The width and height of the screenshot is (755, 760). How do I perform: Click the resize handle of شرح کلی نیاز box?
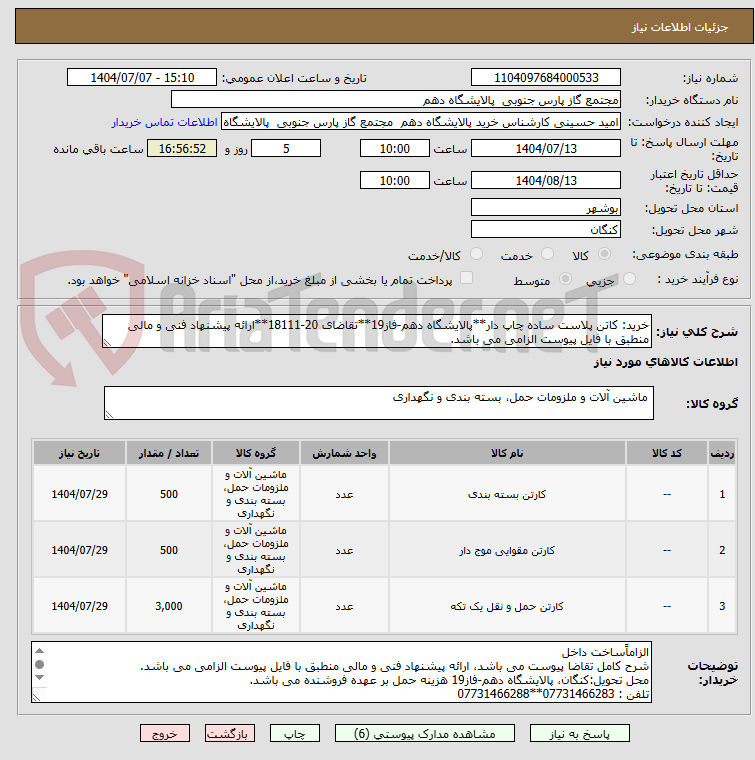108,343
